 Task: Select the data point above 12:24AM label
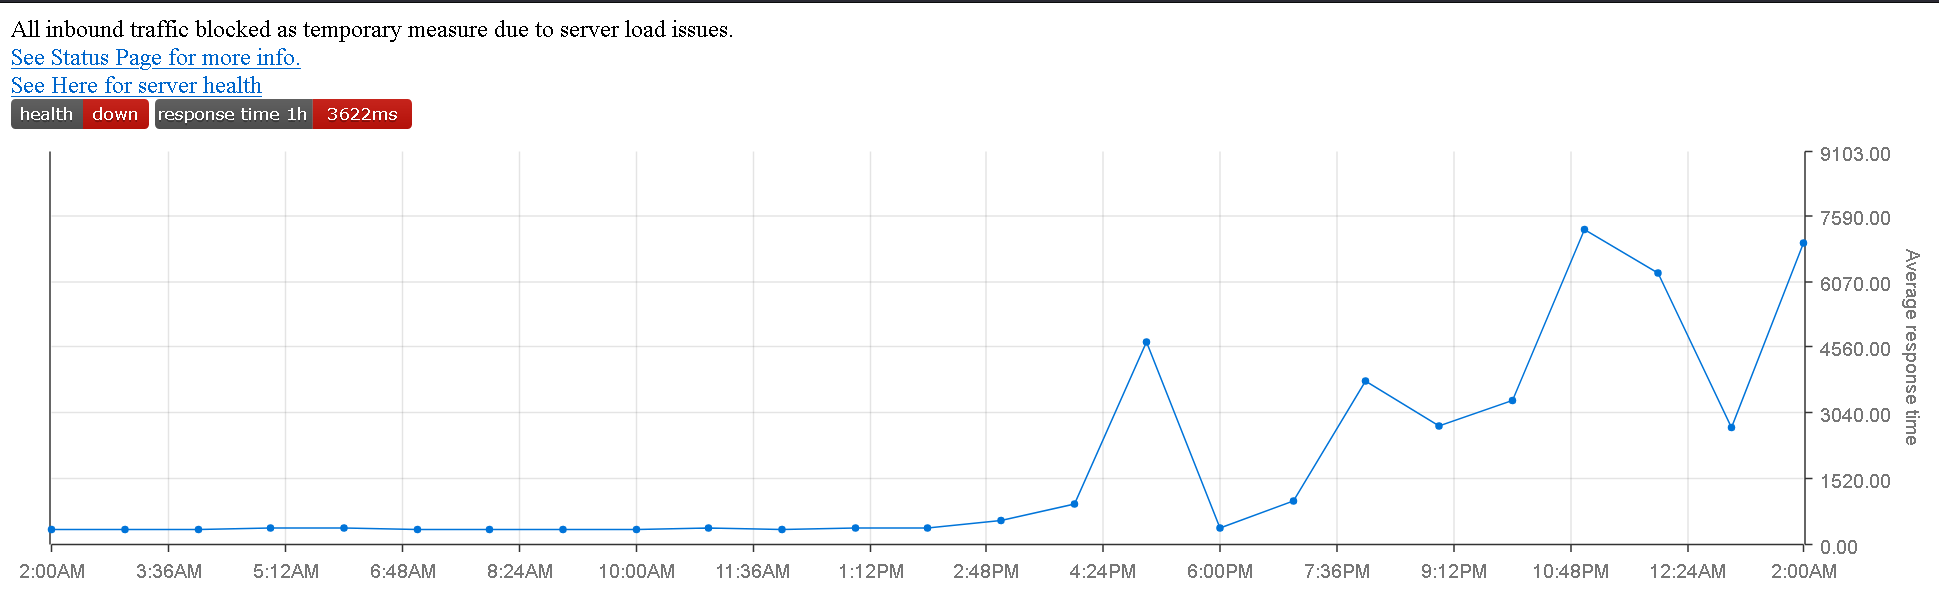pyautogui.click(x=1658, y=273)
